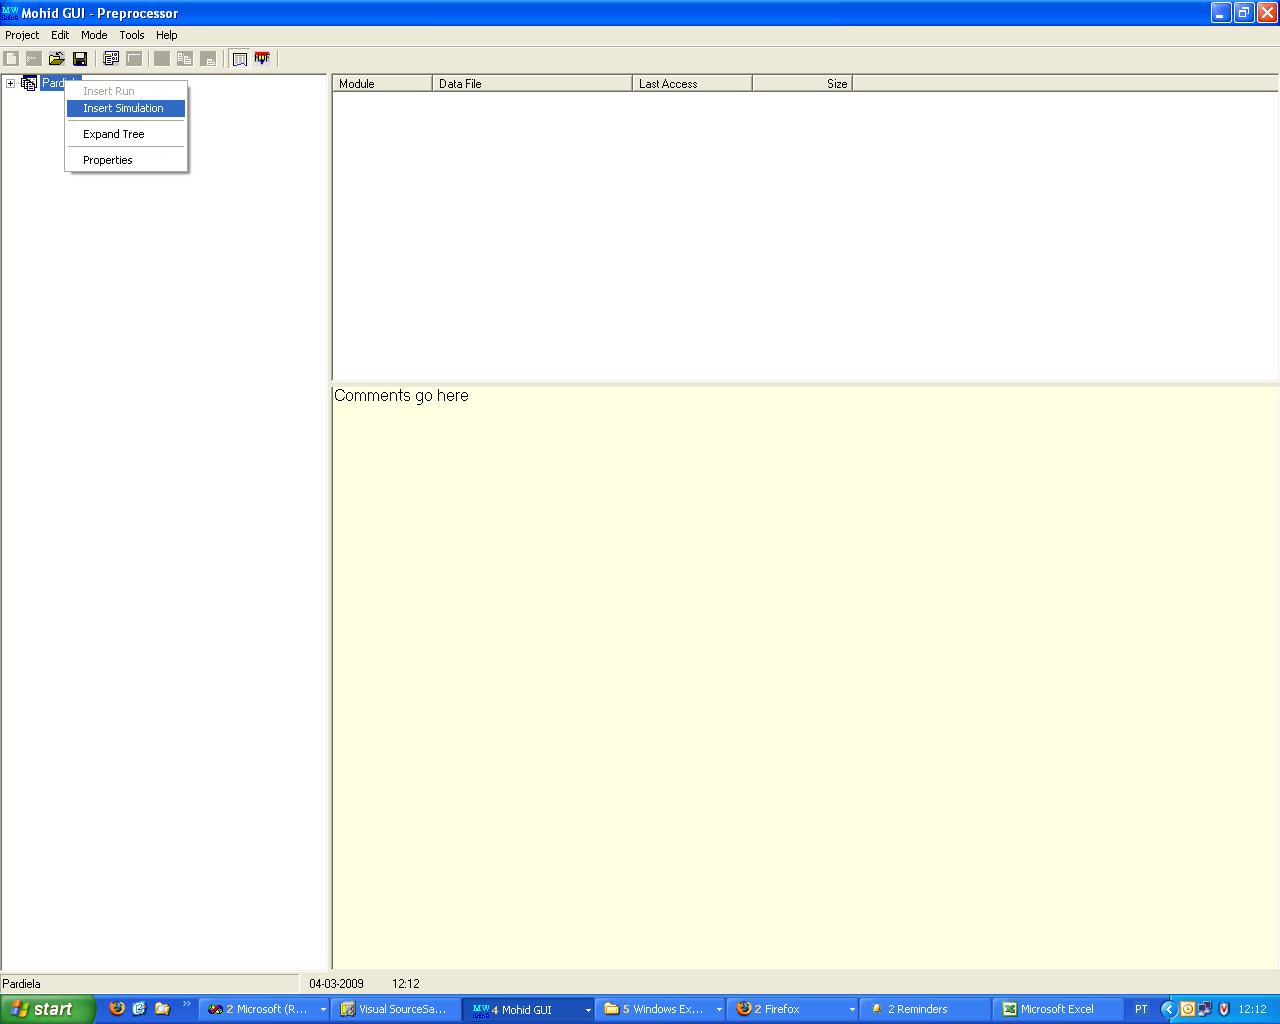Open the Firefox taskbar group dropdown arrow
This screenshot has height=1024, width=1280.
(852, 1010)
